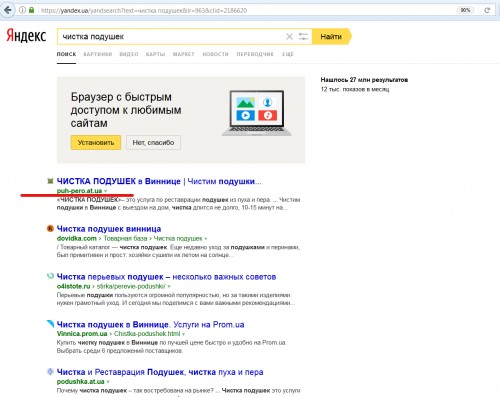The image size is (500, 397).
Task: Click the green puh-pero.at.ua URL
Action: pyautogui.click(x=79, y=191)
